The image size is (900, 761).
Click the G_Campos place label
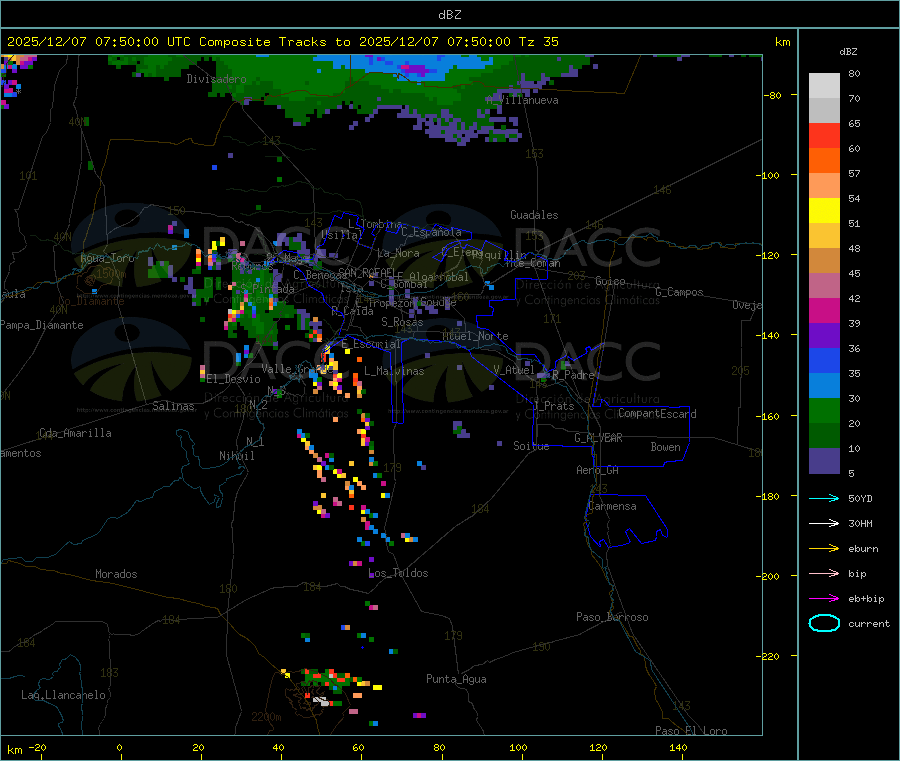679,292
